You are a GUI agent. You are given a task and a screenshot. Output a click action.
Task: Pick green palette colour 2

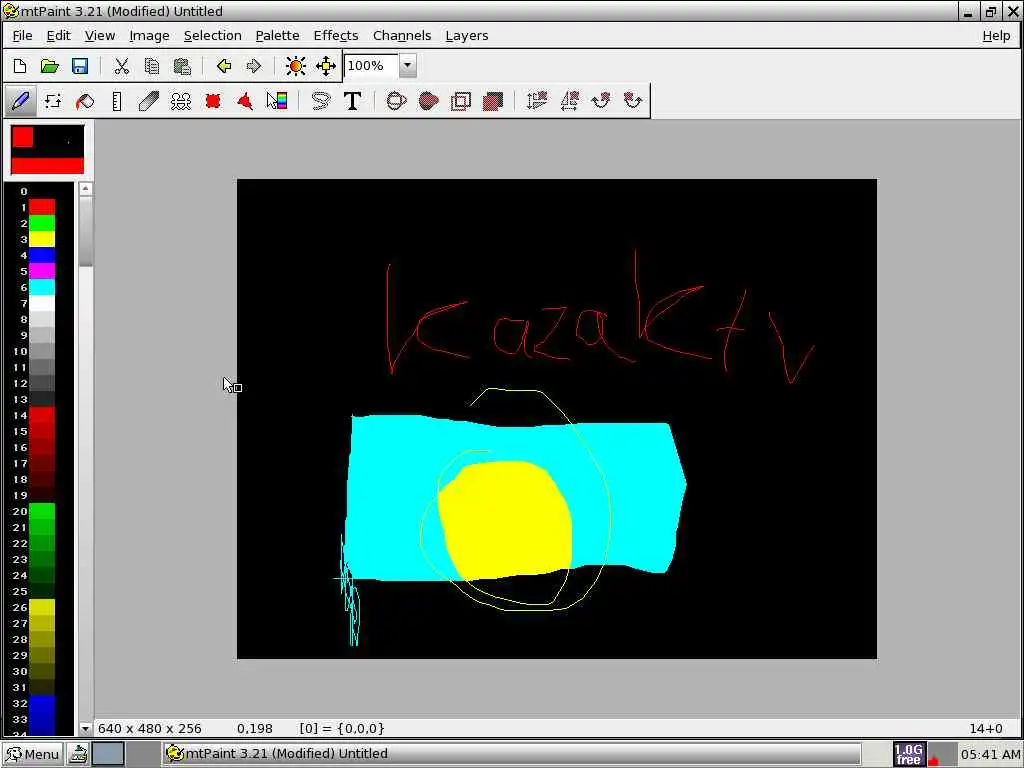coord(42,223)
